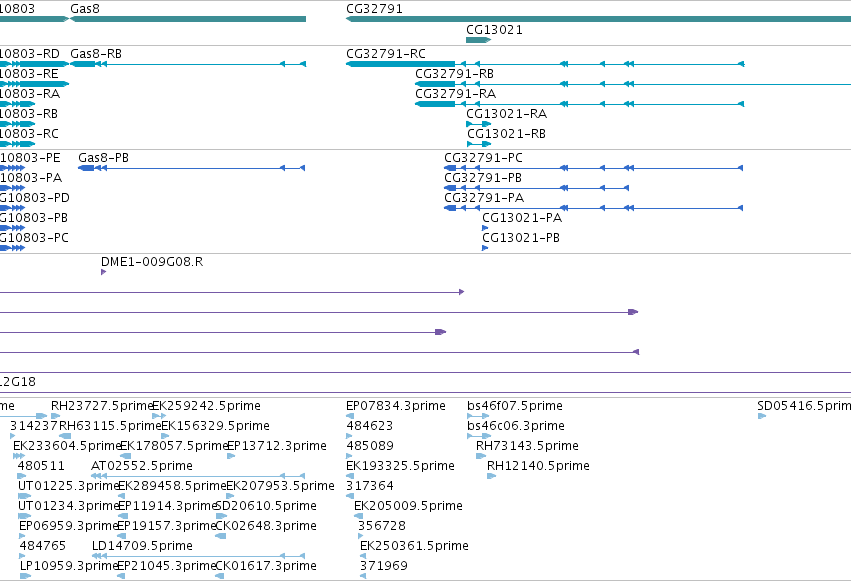The height and width of the screenshot is (581, 851).
Task: Select protein label CG32791-PC
Action: point(483,158)
